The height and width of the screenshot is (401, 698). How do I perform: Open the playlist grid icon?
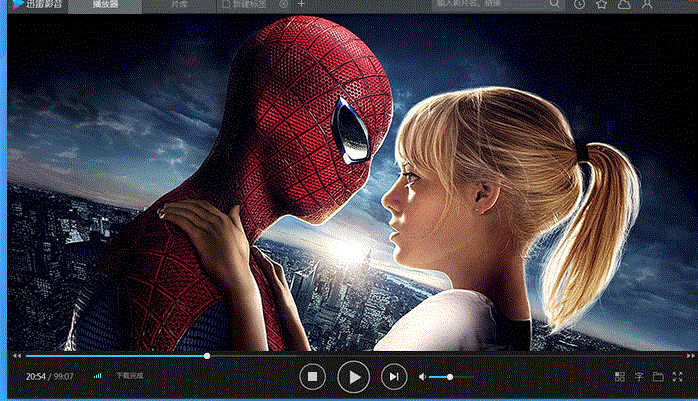pyautogui.click(x=620, y=377)
